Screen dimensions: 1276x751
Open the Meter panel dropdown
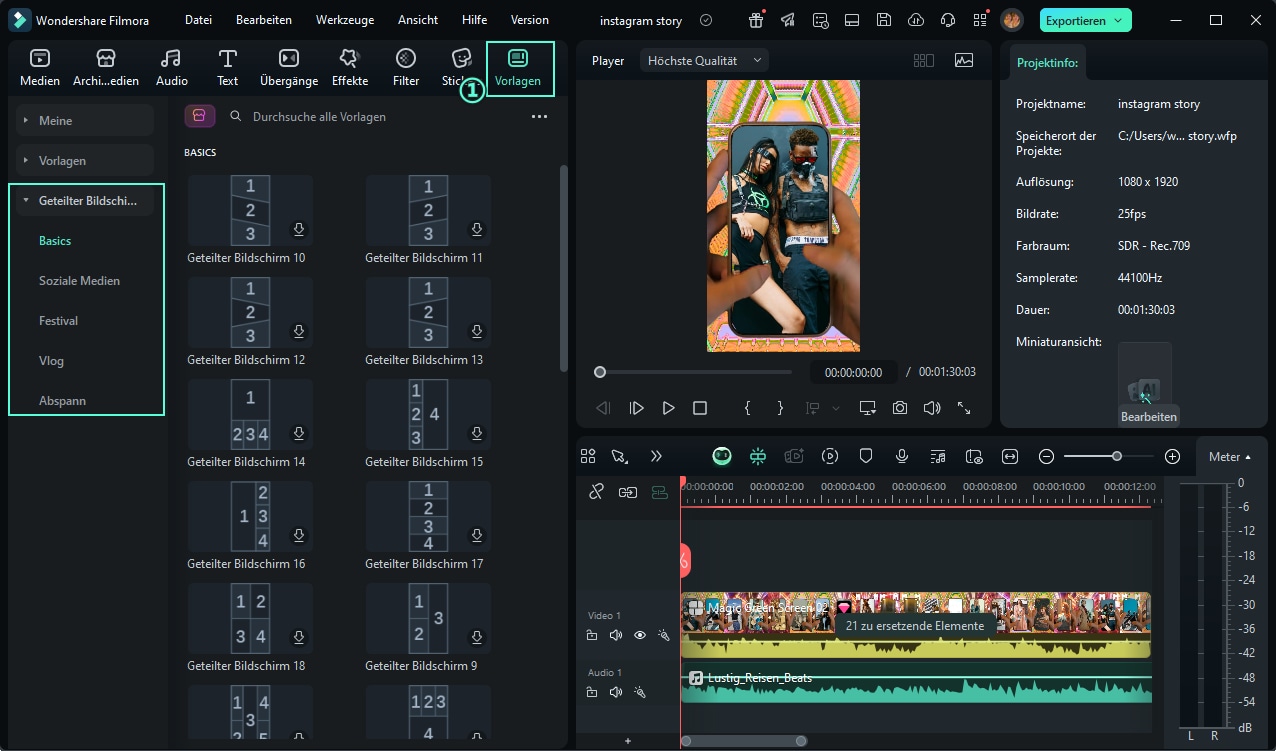pos(1230,456)
